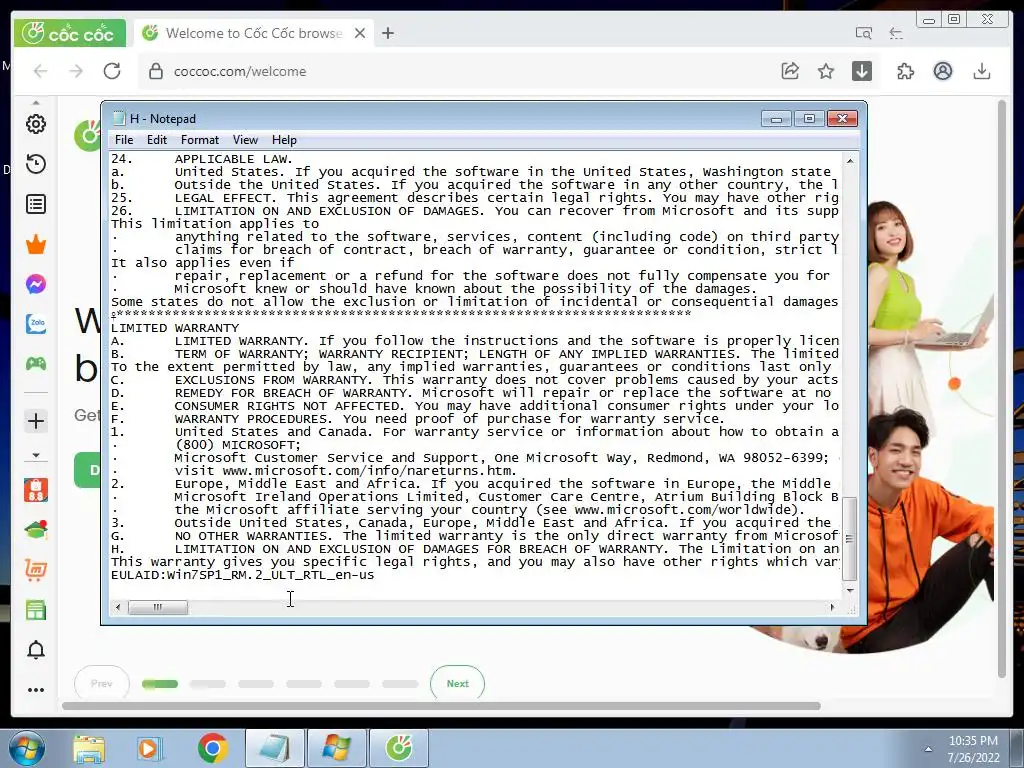Screen dimensions: 1024x768
Task: Click the EULAID line in Notepad
Action: click(242, 575)
